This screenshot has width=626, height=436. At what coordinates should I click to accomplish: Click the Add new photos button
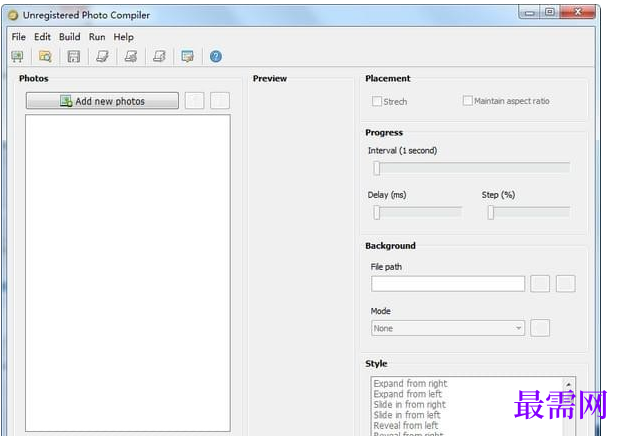(x=102, y=101)
